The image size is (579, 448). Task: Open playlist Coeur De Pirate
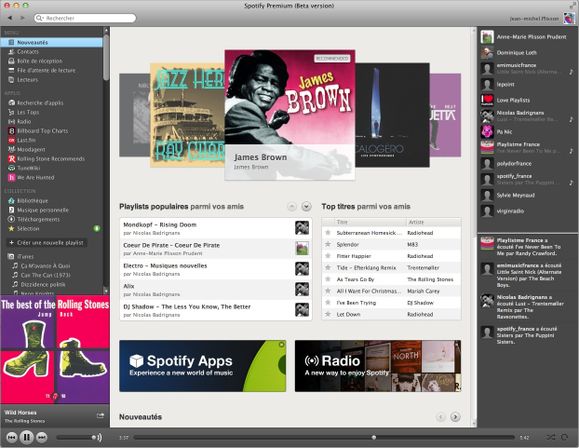[216, 249]
